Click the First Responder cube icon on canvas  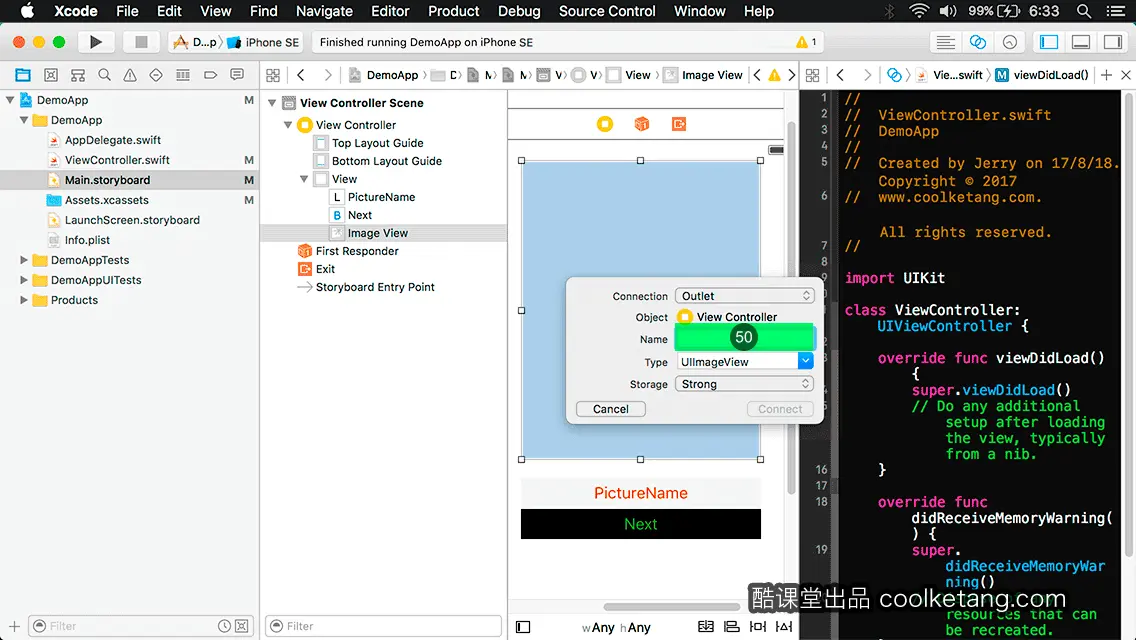(x=642, y=124)
